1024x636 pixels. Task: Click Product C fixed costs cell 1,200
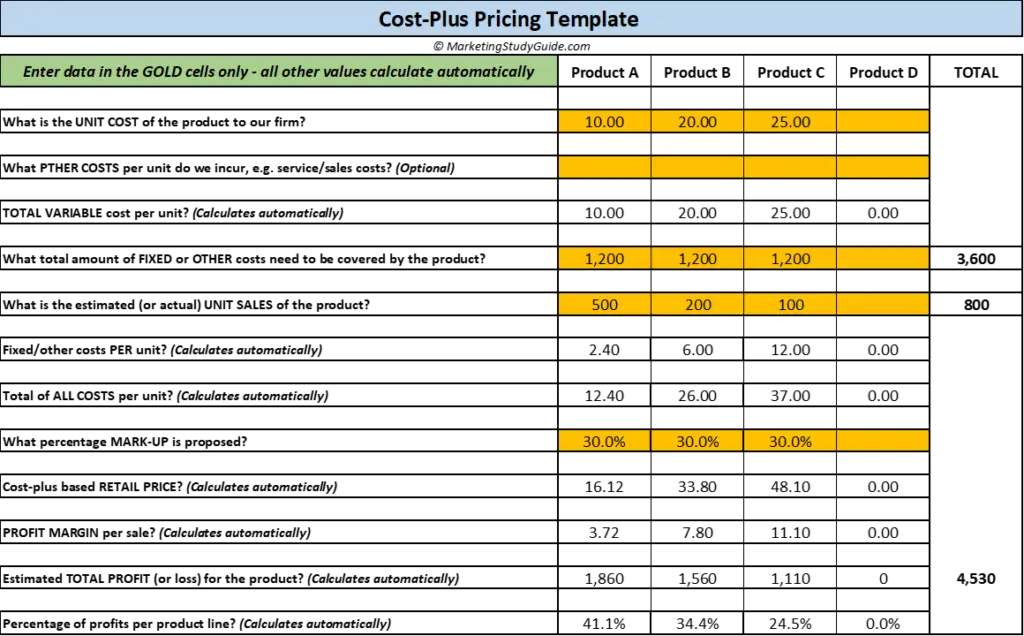(x=790, y=259)
